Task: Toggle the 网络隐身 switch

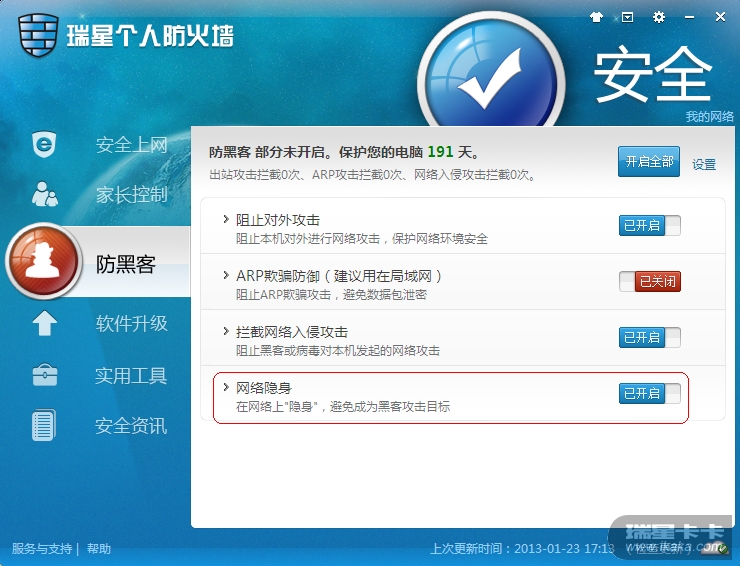Action: pos(649,393)
